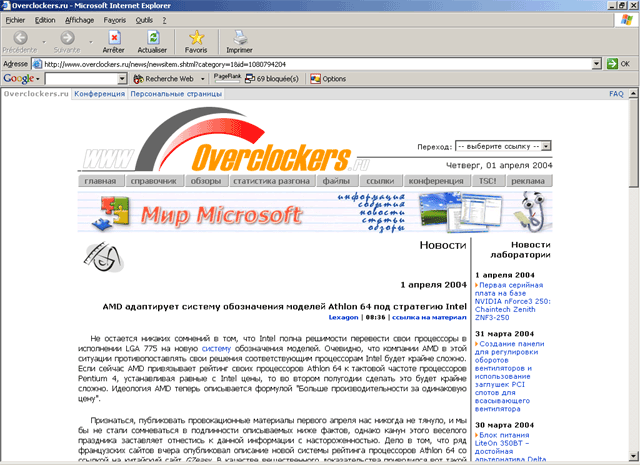Expand the Recherche Web dropdown arrow
This screenshot has height=465, width=640.
coord(202,79)
